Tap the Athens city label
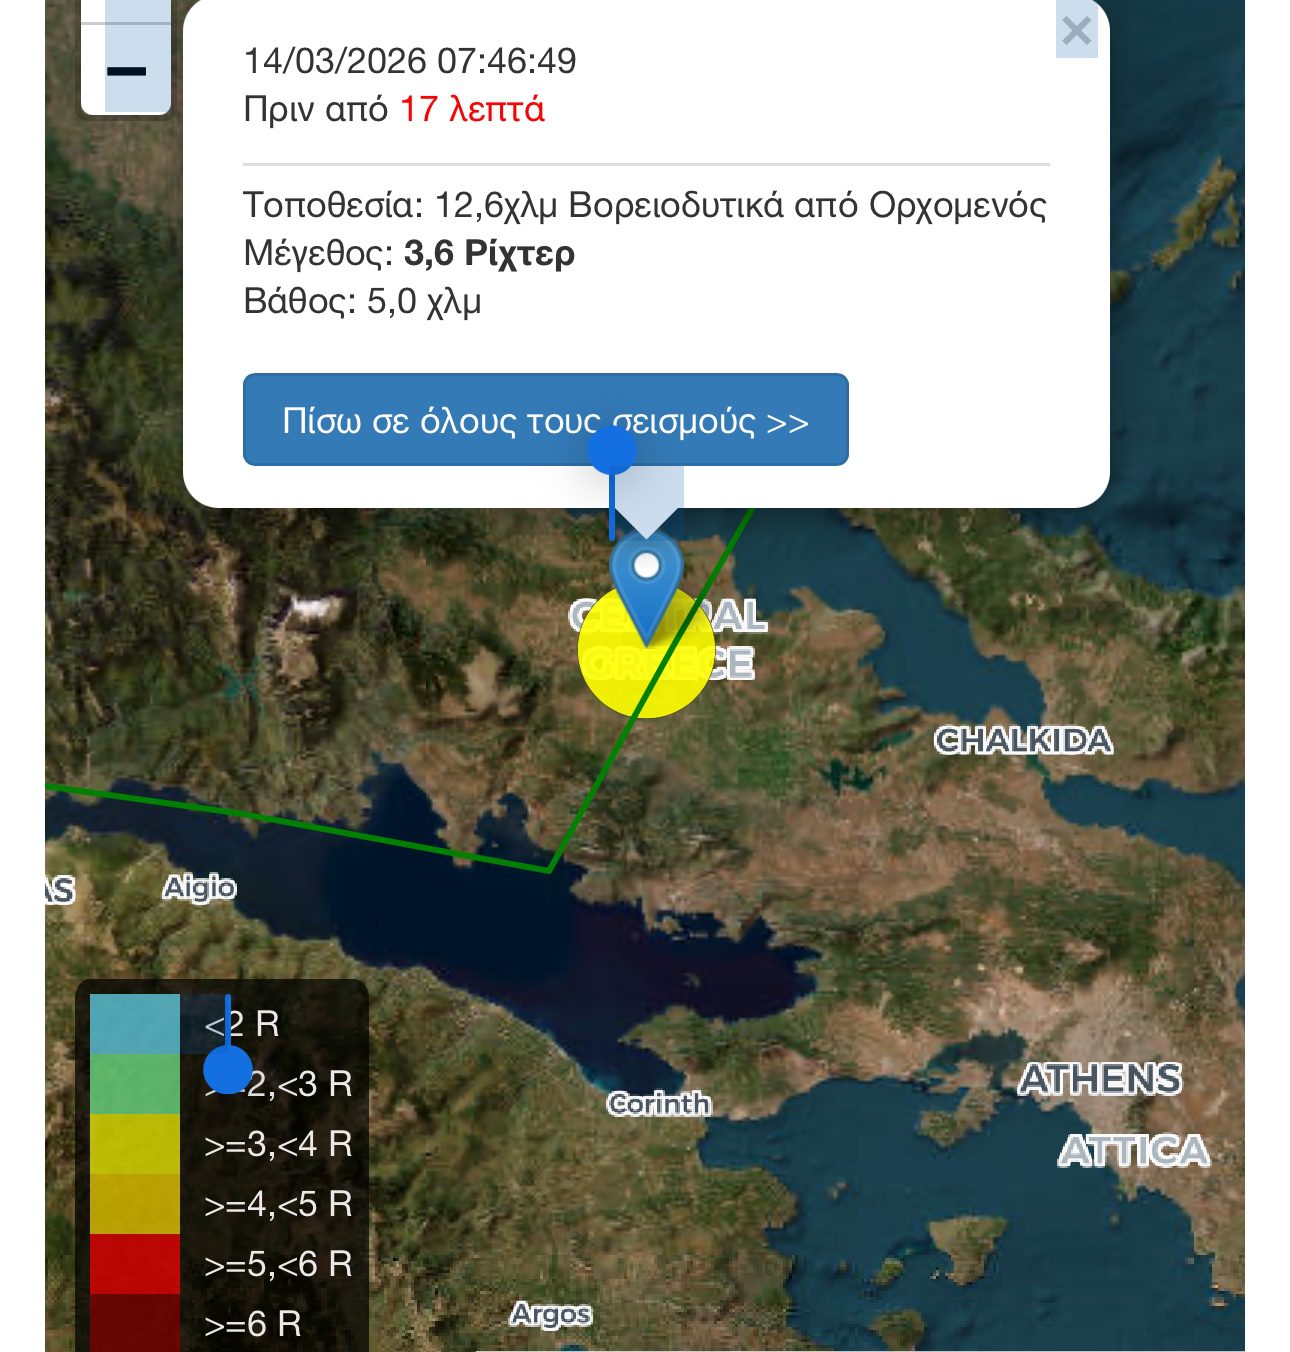Screen dimensions: 1290x1352 1100,1080
